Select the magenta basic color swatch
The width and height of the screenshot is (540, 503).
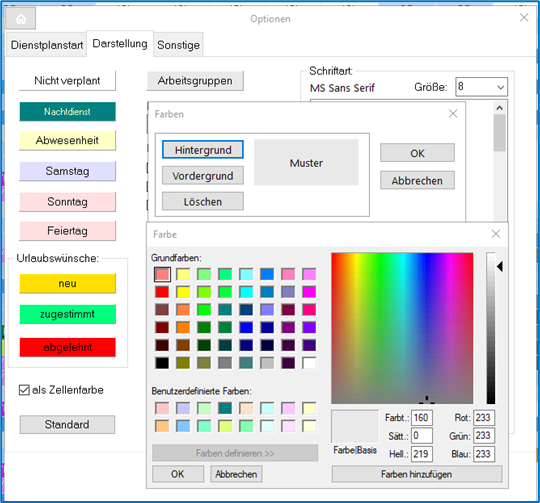click(x=309, y=292)
